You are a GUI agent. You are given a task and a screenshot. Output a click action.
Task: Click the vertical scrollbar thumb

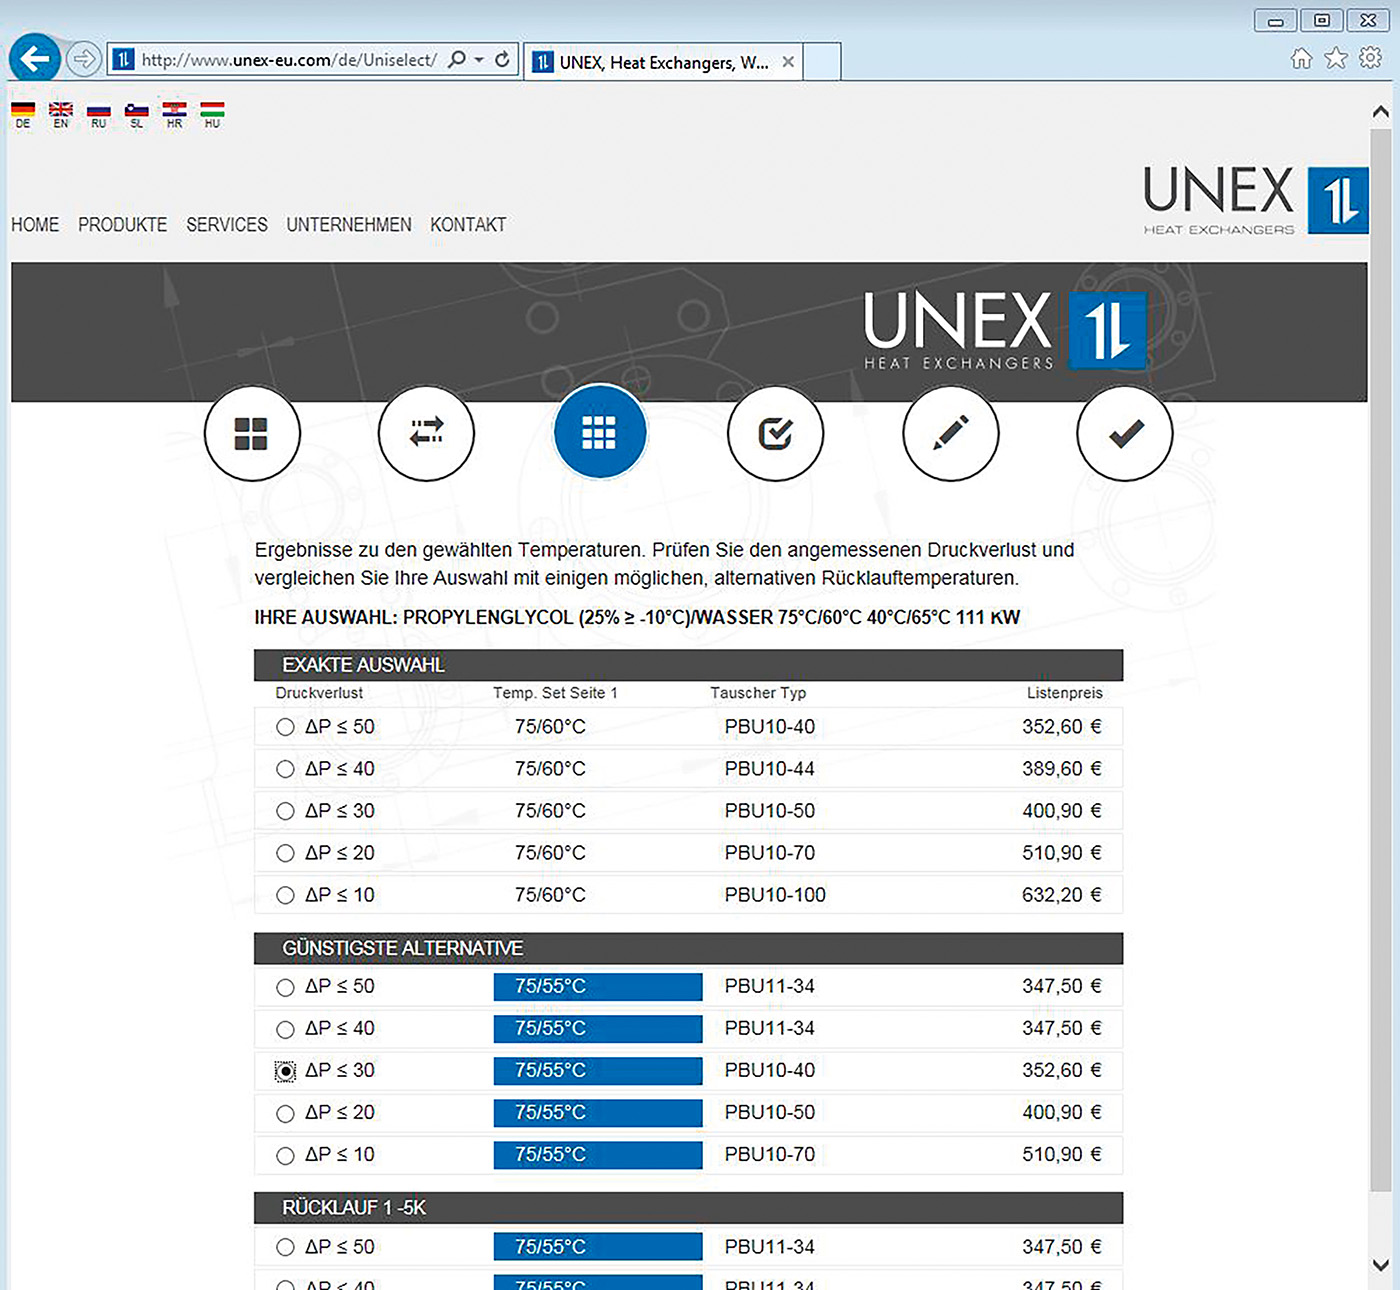1380,660
